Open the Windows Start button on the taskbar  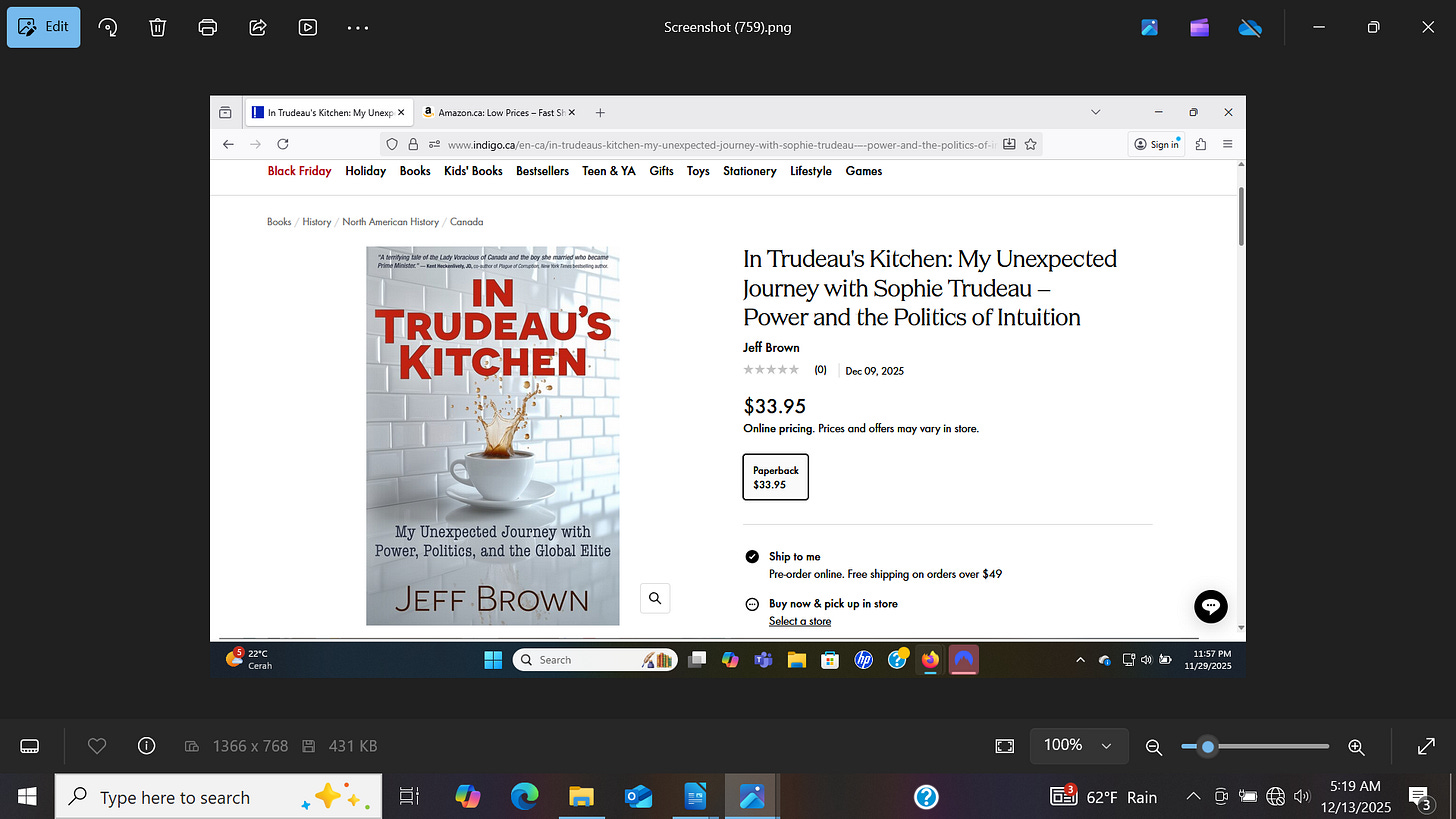point(27,796)
